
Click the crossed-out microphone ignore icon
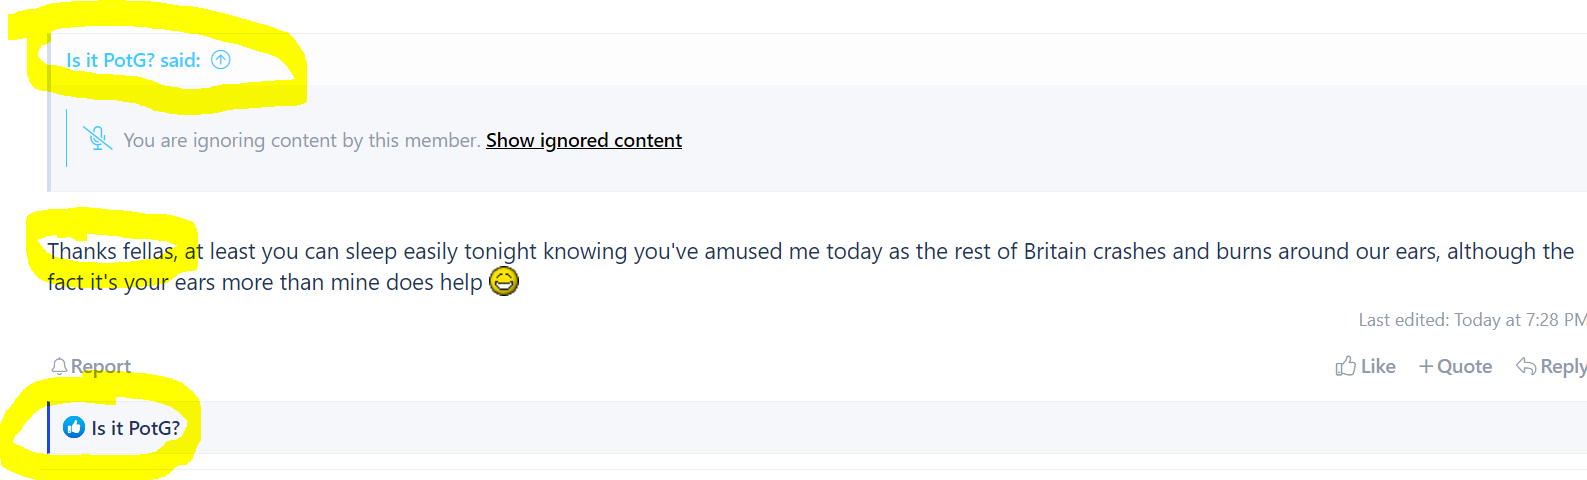(x=98, y=139)
